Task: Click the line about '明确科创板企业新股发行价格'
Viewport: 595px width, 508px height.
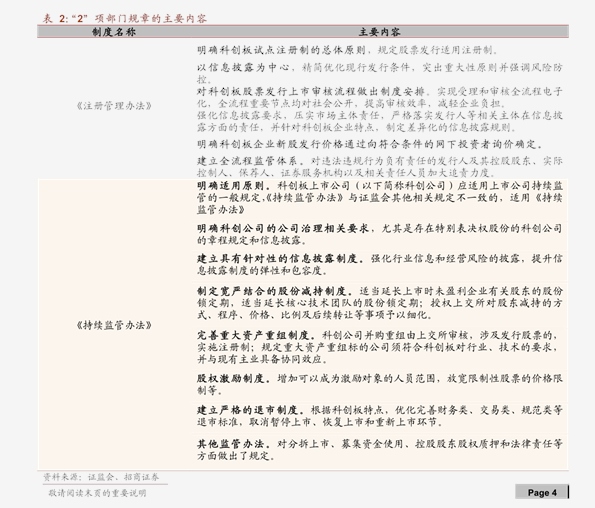Action: click(x=371, y=144)
